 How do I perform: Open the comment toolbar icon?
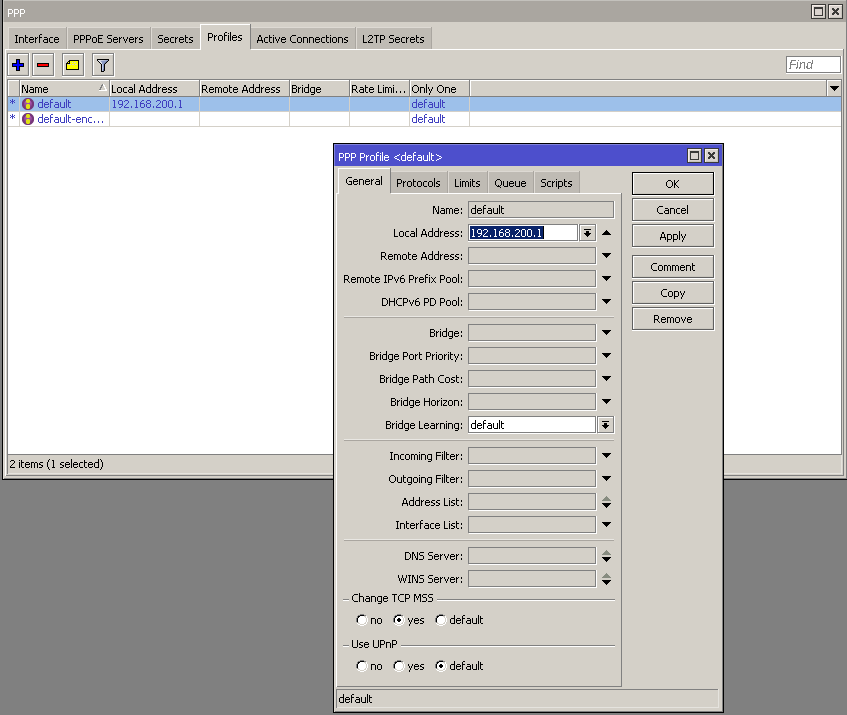coord(70,64)
